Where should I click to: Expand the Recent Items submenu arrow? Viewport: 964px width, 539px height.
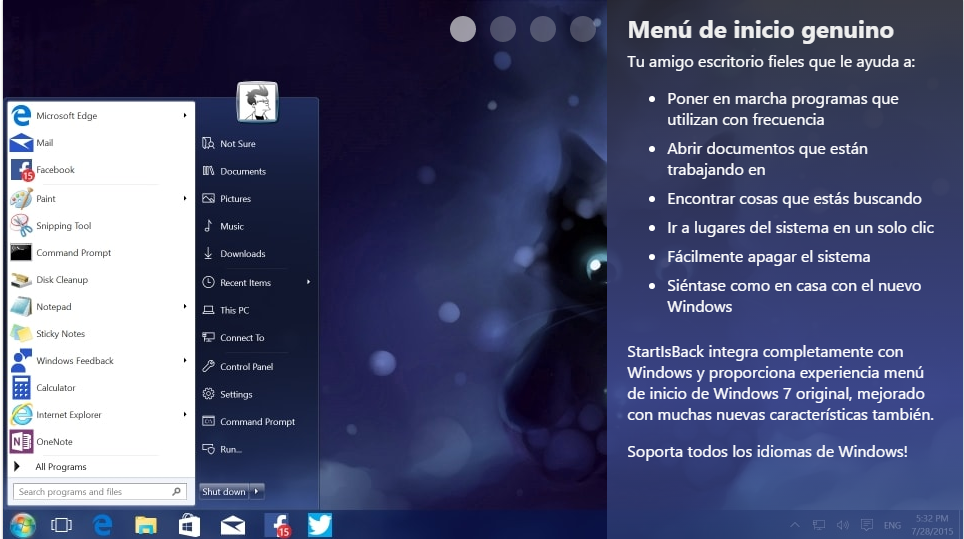coord(308,282)
